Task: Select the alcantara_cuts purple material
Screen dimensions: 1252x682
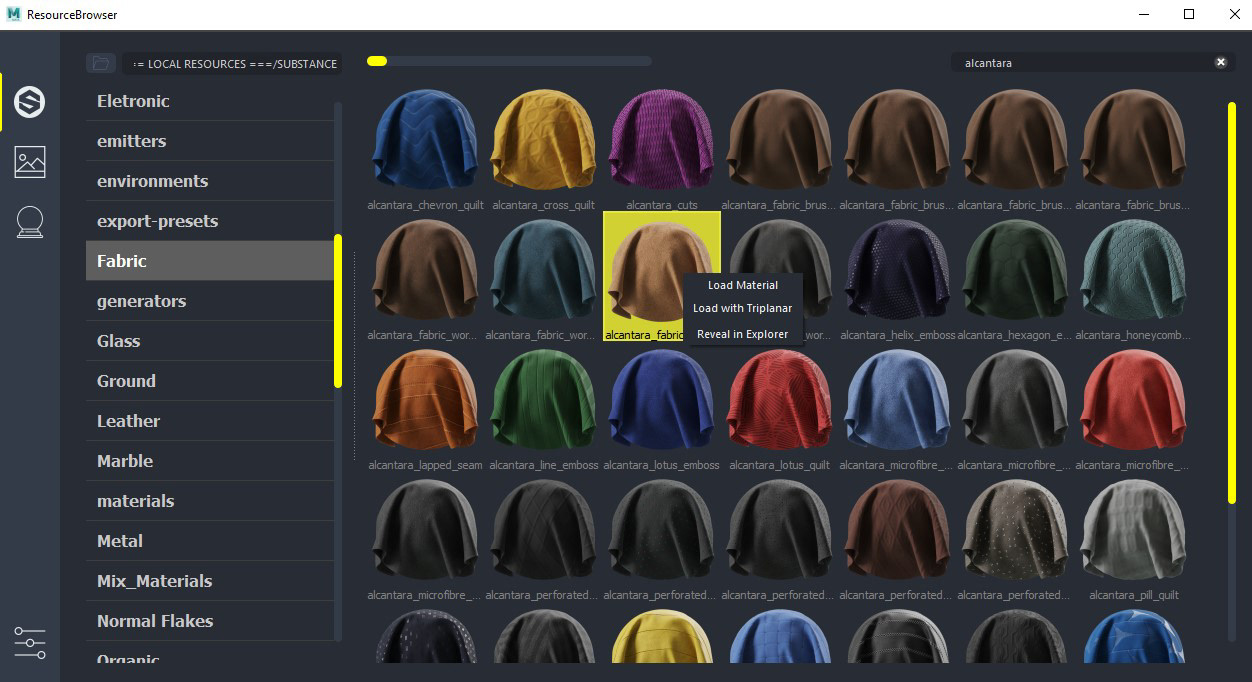Action: [661, 141]
